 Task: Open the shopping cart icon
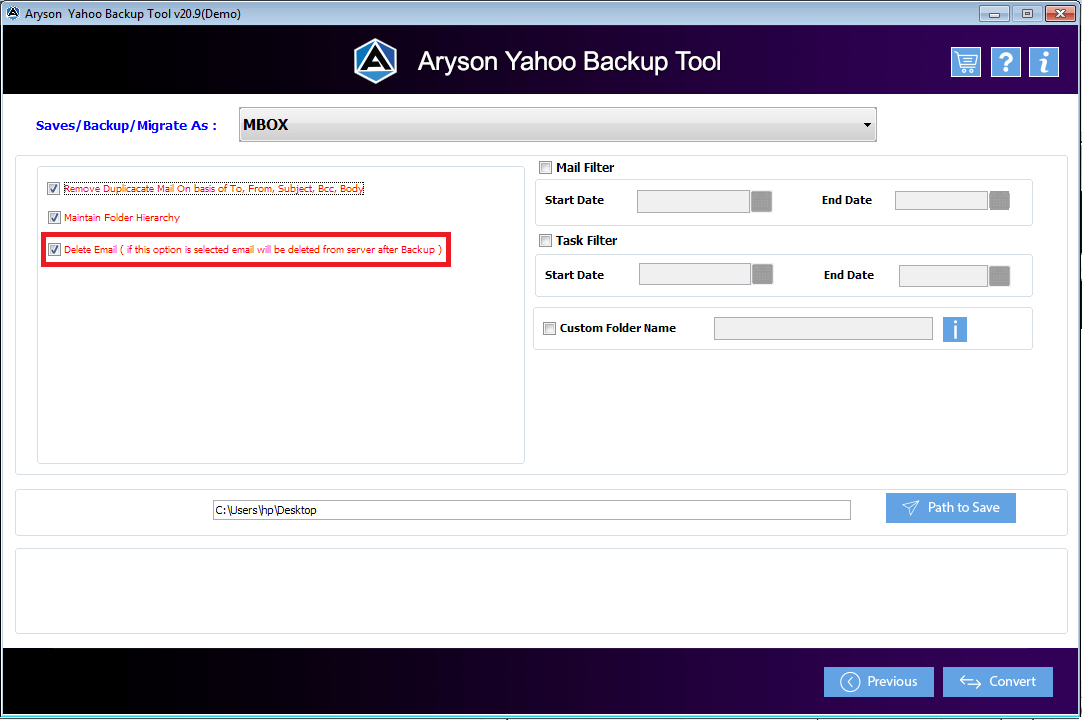point(965,61)
